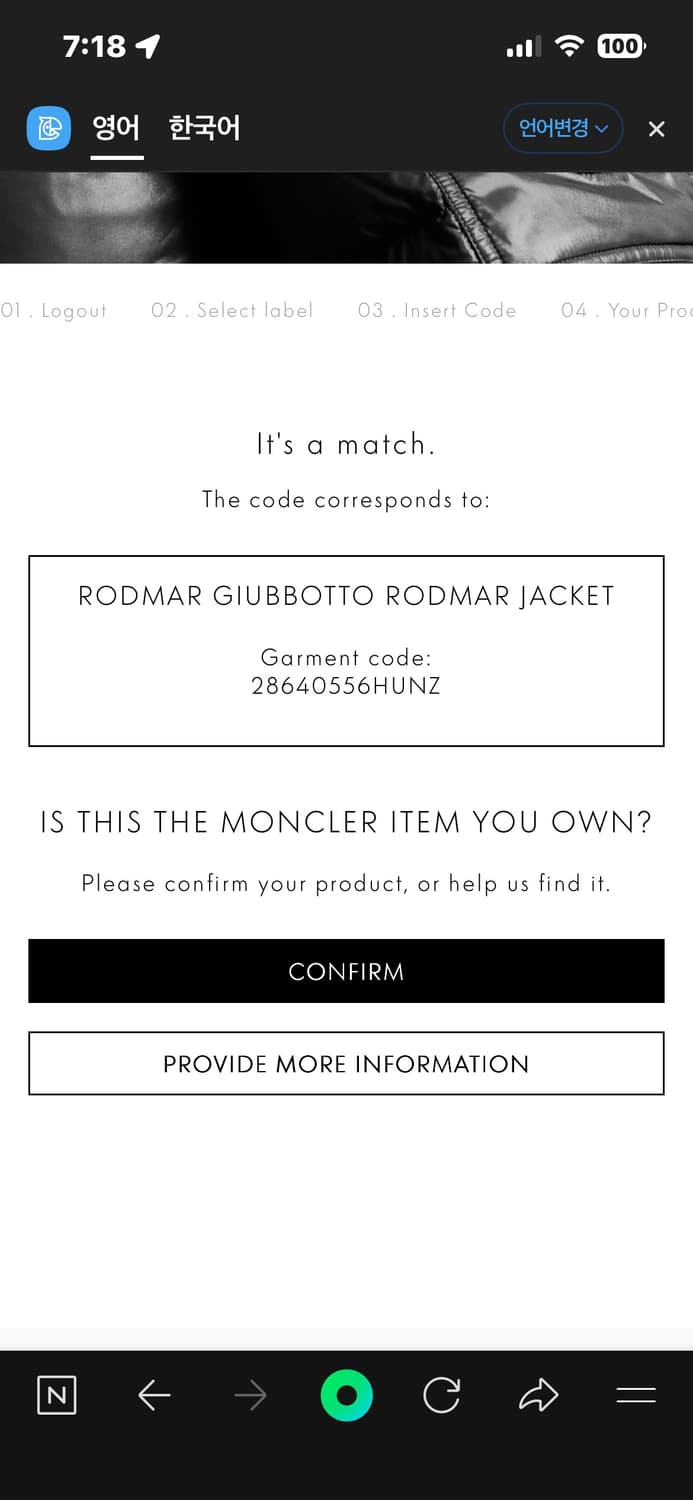Jump to step 04 Your Product

coord(626,311)
